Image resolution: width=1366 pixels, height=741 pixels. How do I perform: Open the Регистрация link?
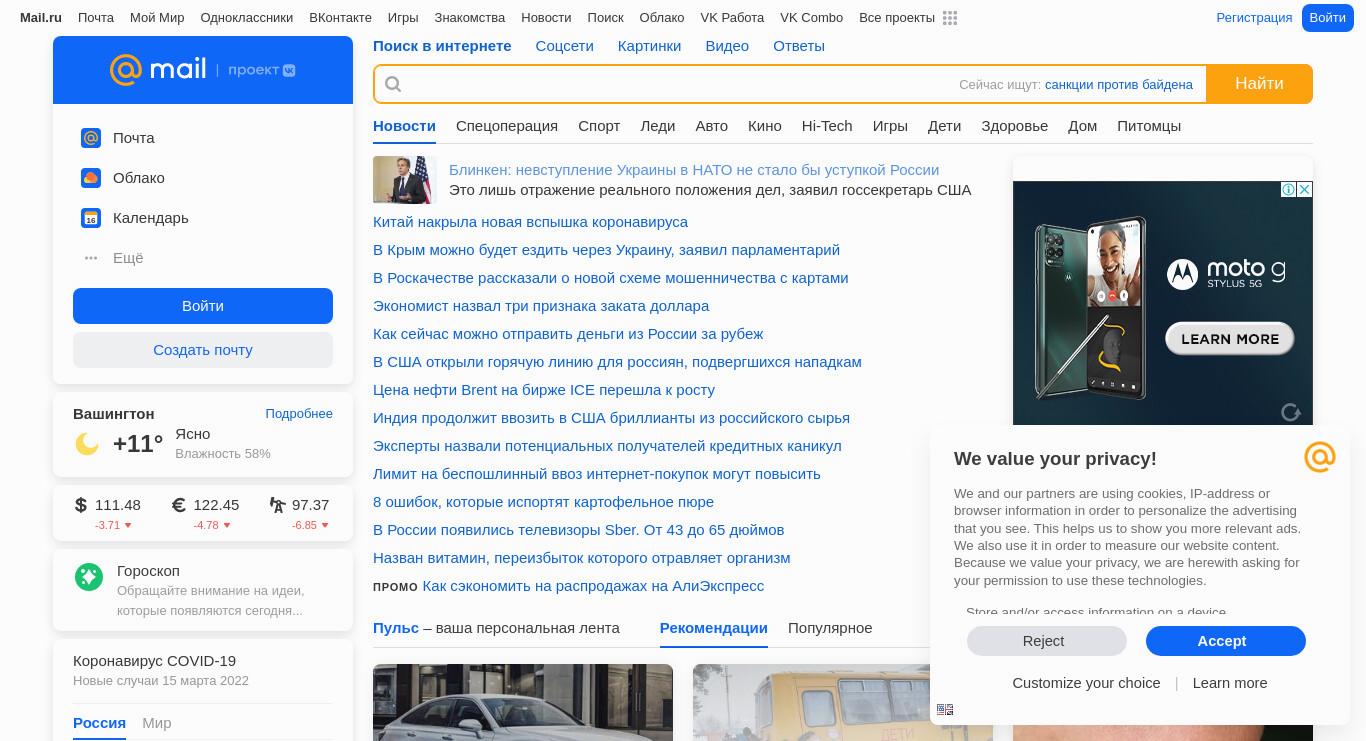tap(1254, 18)
